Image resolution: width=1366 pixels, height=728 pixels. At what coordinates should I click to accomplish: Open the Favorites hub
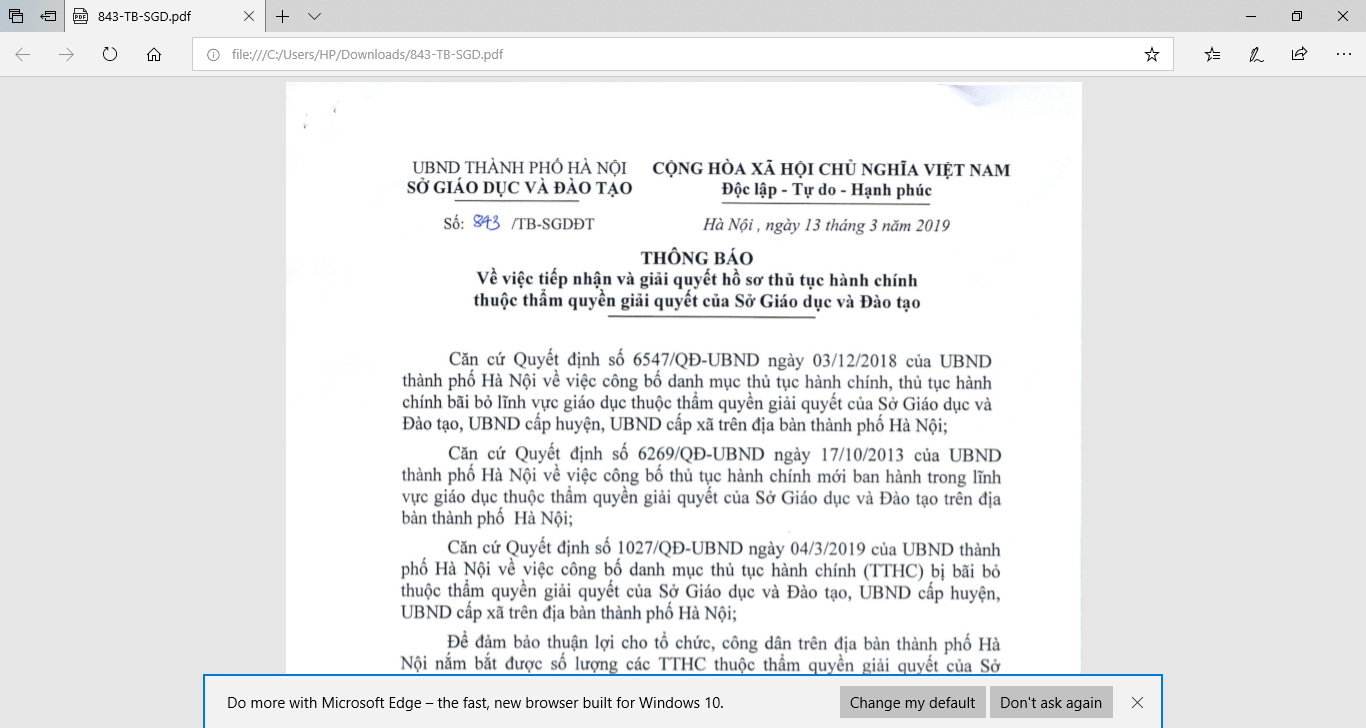pyautogui.click(x=1212, y=55)
